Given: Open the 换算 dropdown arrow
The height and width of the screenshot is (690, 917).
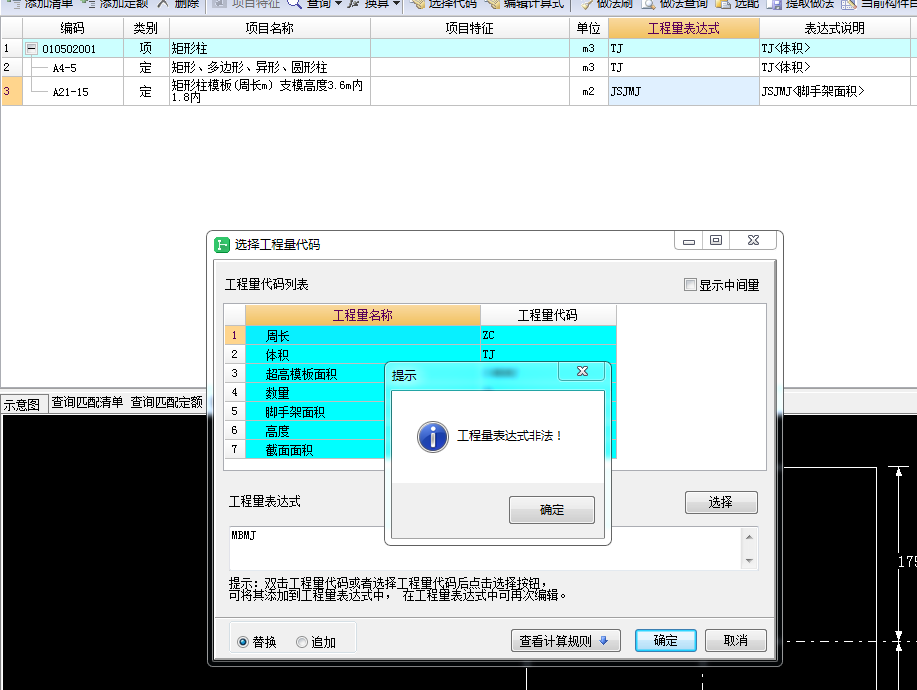Looking at the screenshot, I should 396,4.
